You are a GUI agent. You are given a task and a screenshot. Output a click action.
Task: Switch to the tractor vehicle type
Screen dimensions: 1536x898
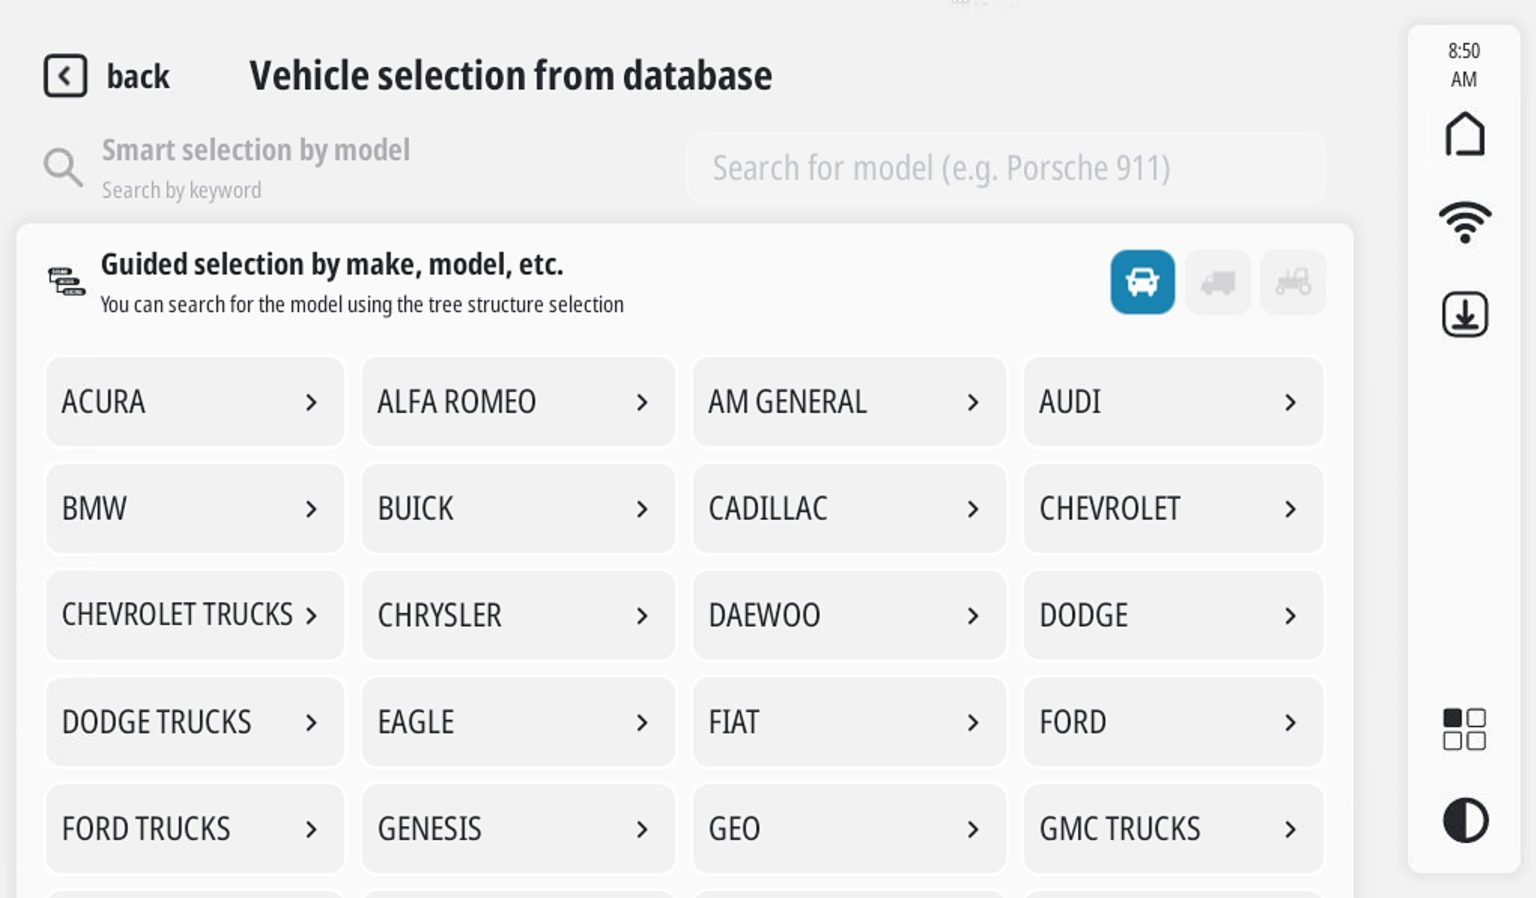(x=1292, y=282)
